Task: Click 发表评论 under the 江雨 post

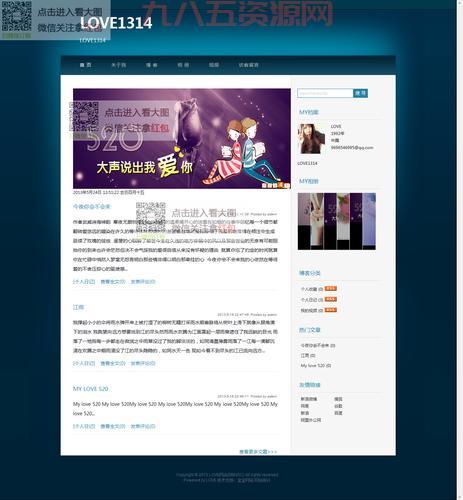Action: [x=143, y=363]
